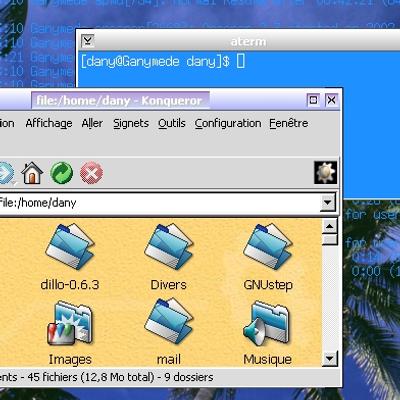Select the mail folder label
The height and width of the screenshot is (400, 400).
tap(169, 359)
